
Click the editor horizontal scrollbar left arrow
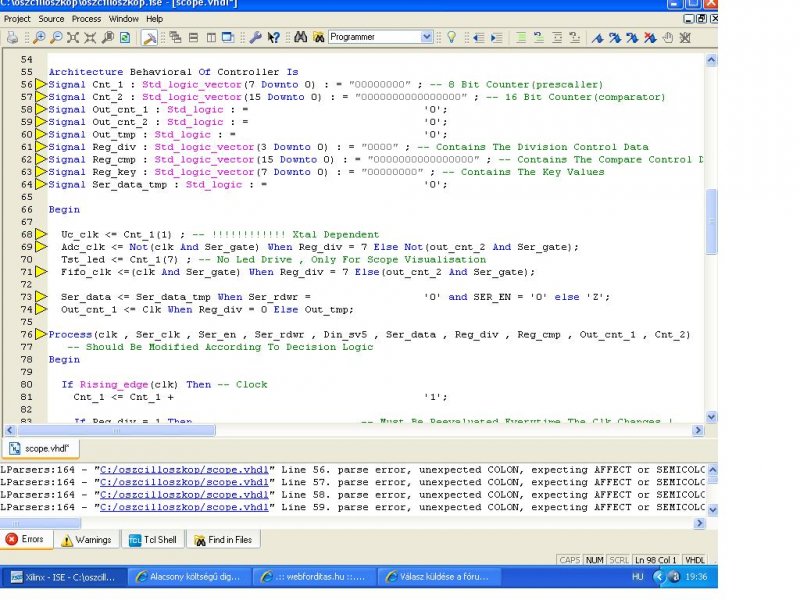[10, 431]
